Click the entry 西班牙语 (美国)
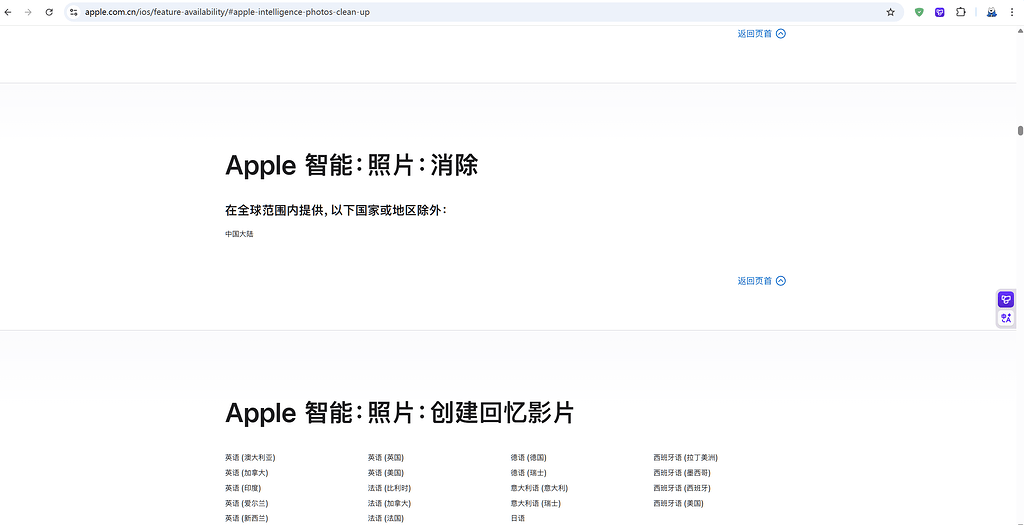 (679, 503)
